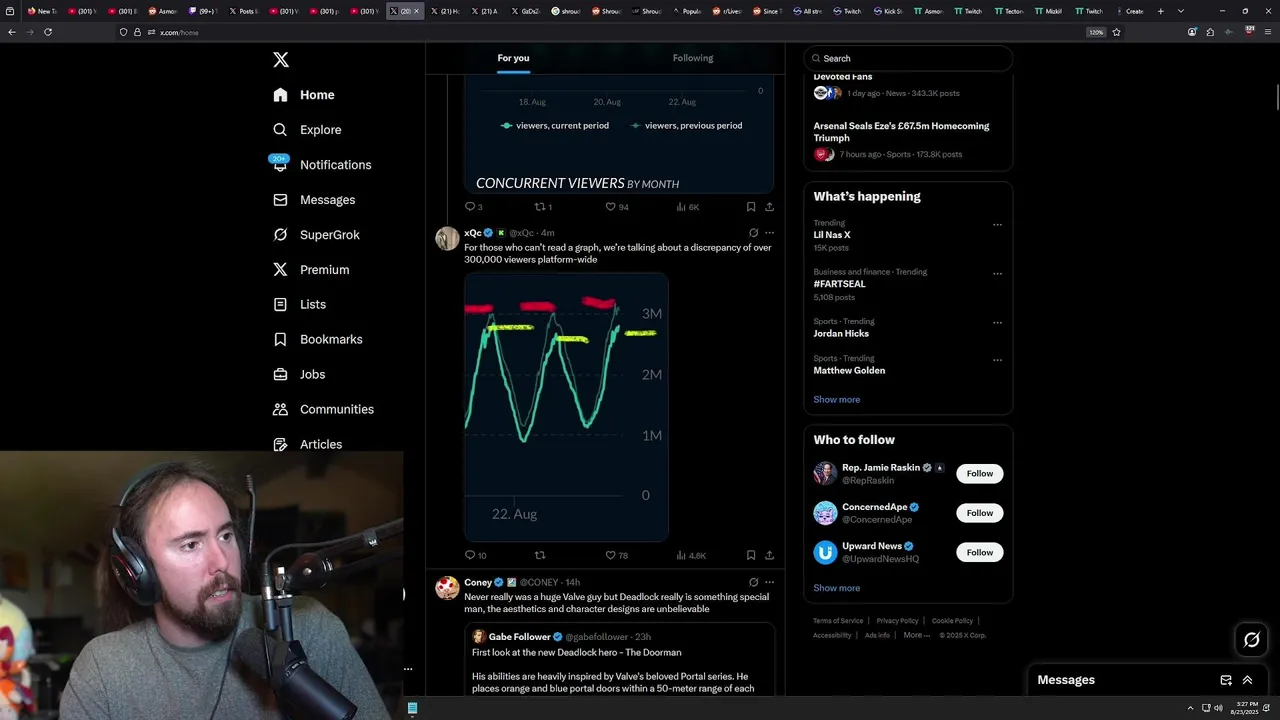Open Communities in the sidebar
Image resolution: width=1280 pixels, height=720 pixels.
pyautogui.click(x=323, y=409)
